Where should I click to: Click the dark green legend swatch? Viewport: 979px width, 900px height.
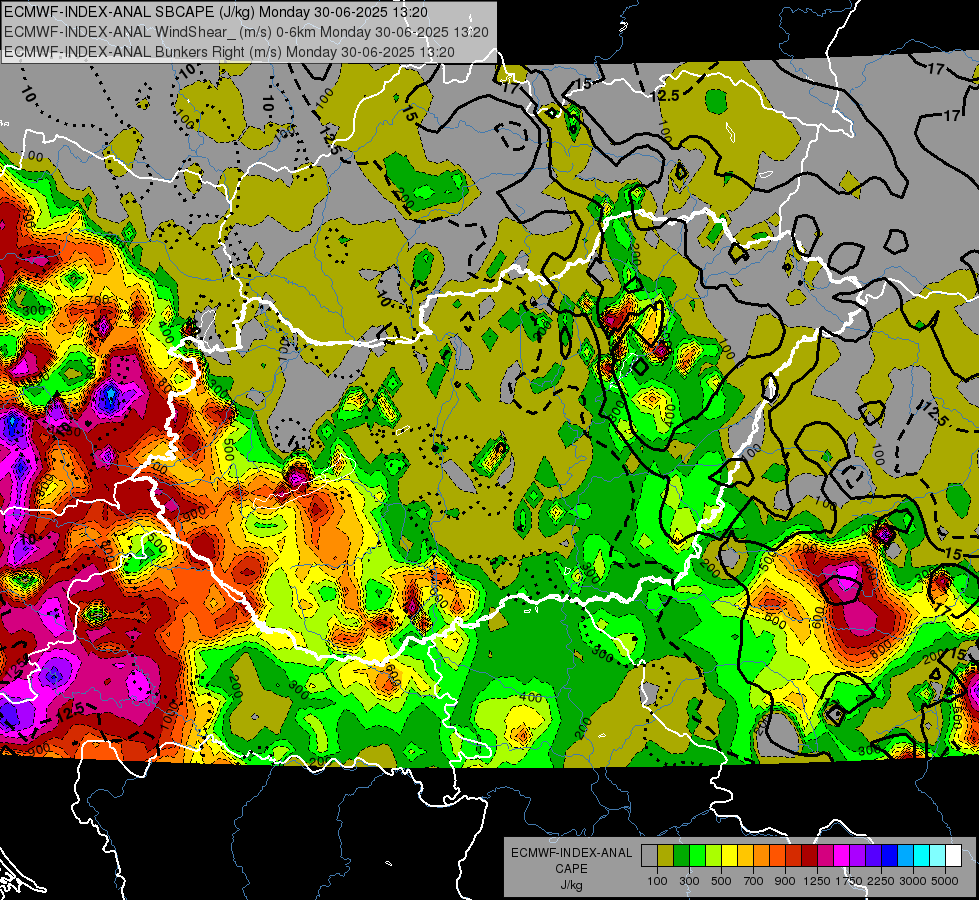681,856
